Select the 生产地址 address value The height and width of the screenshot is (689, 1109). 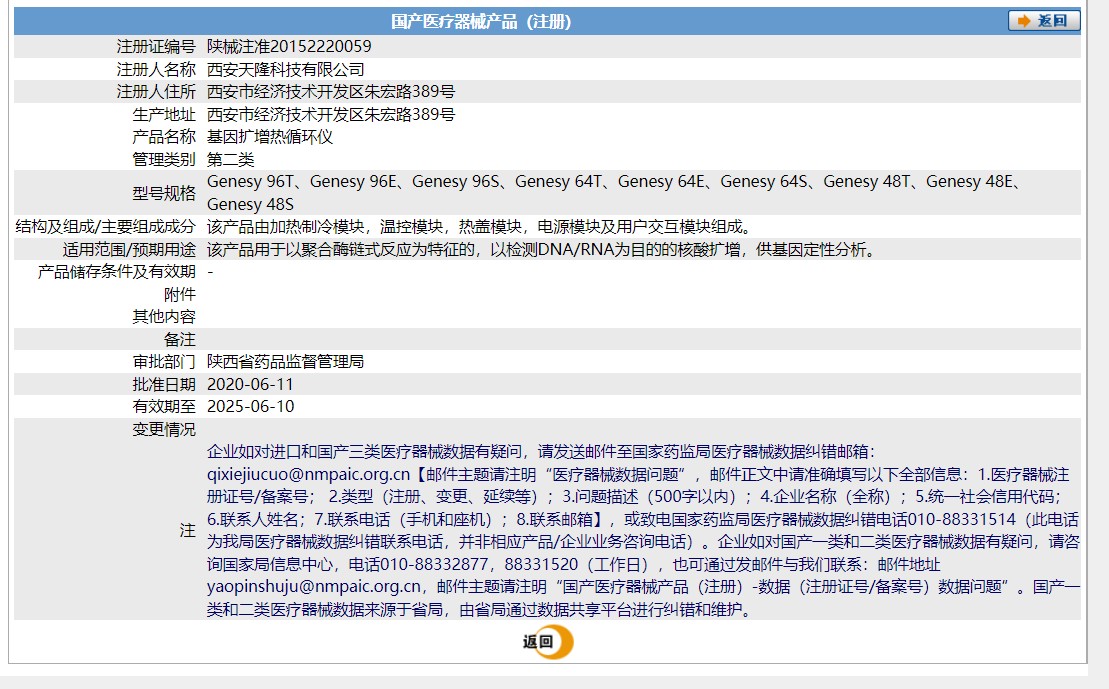tap(330, 115)
